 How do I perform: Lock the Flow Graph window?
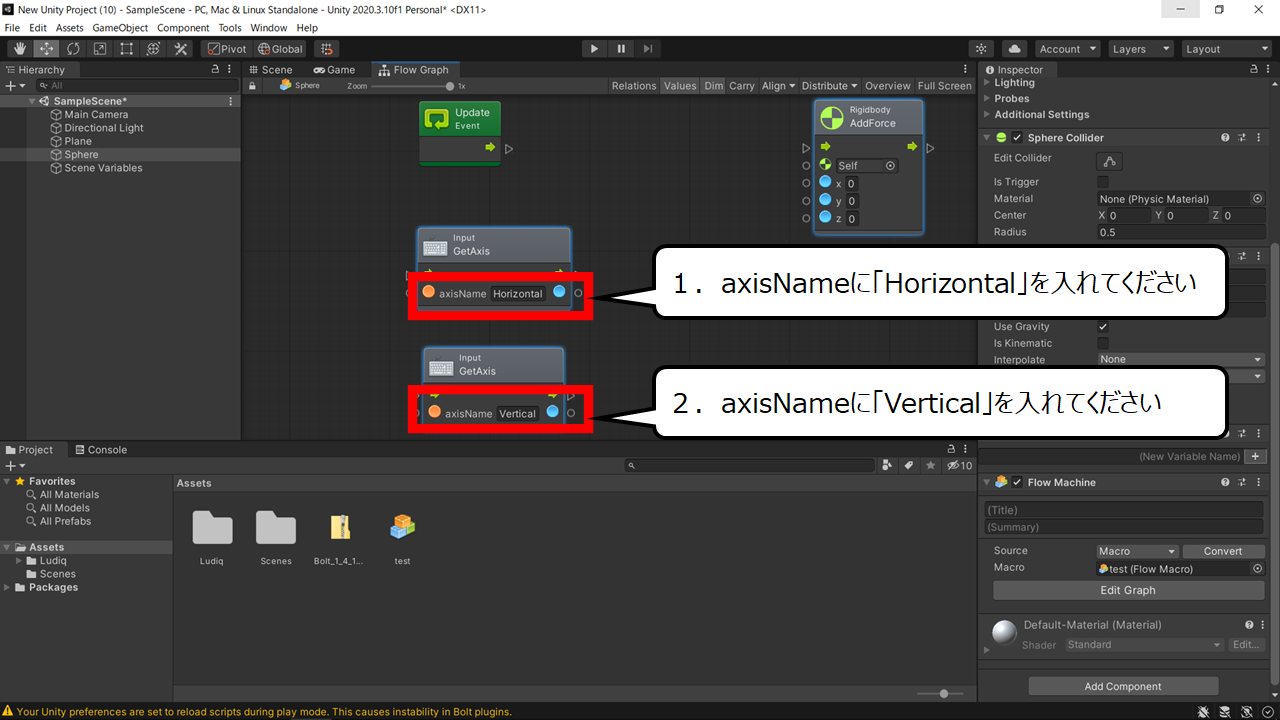(x=253, y=86)
